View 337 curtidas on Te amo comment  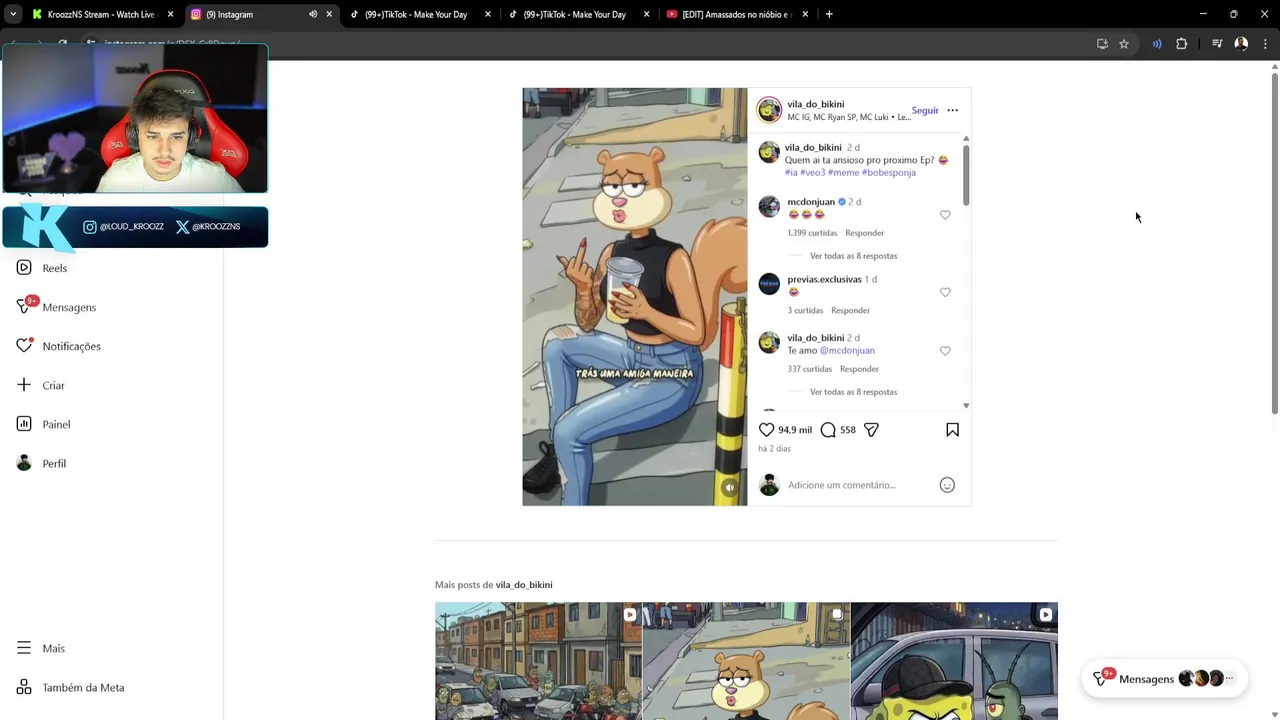pos(809,369)
